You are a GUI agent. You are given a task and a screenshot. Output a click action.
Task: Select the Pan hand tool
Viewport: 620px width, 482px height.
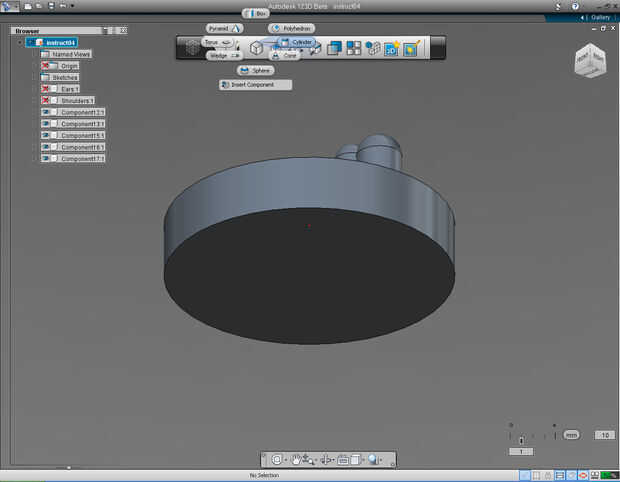click(x=295, y=459)
